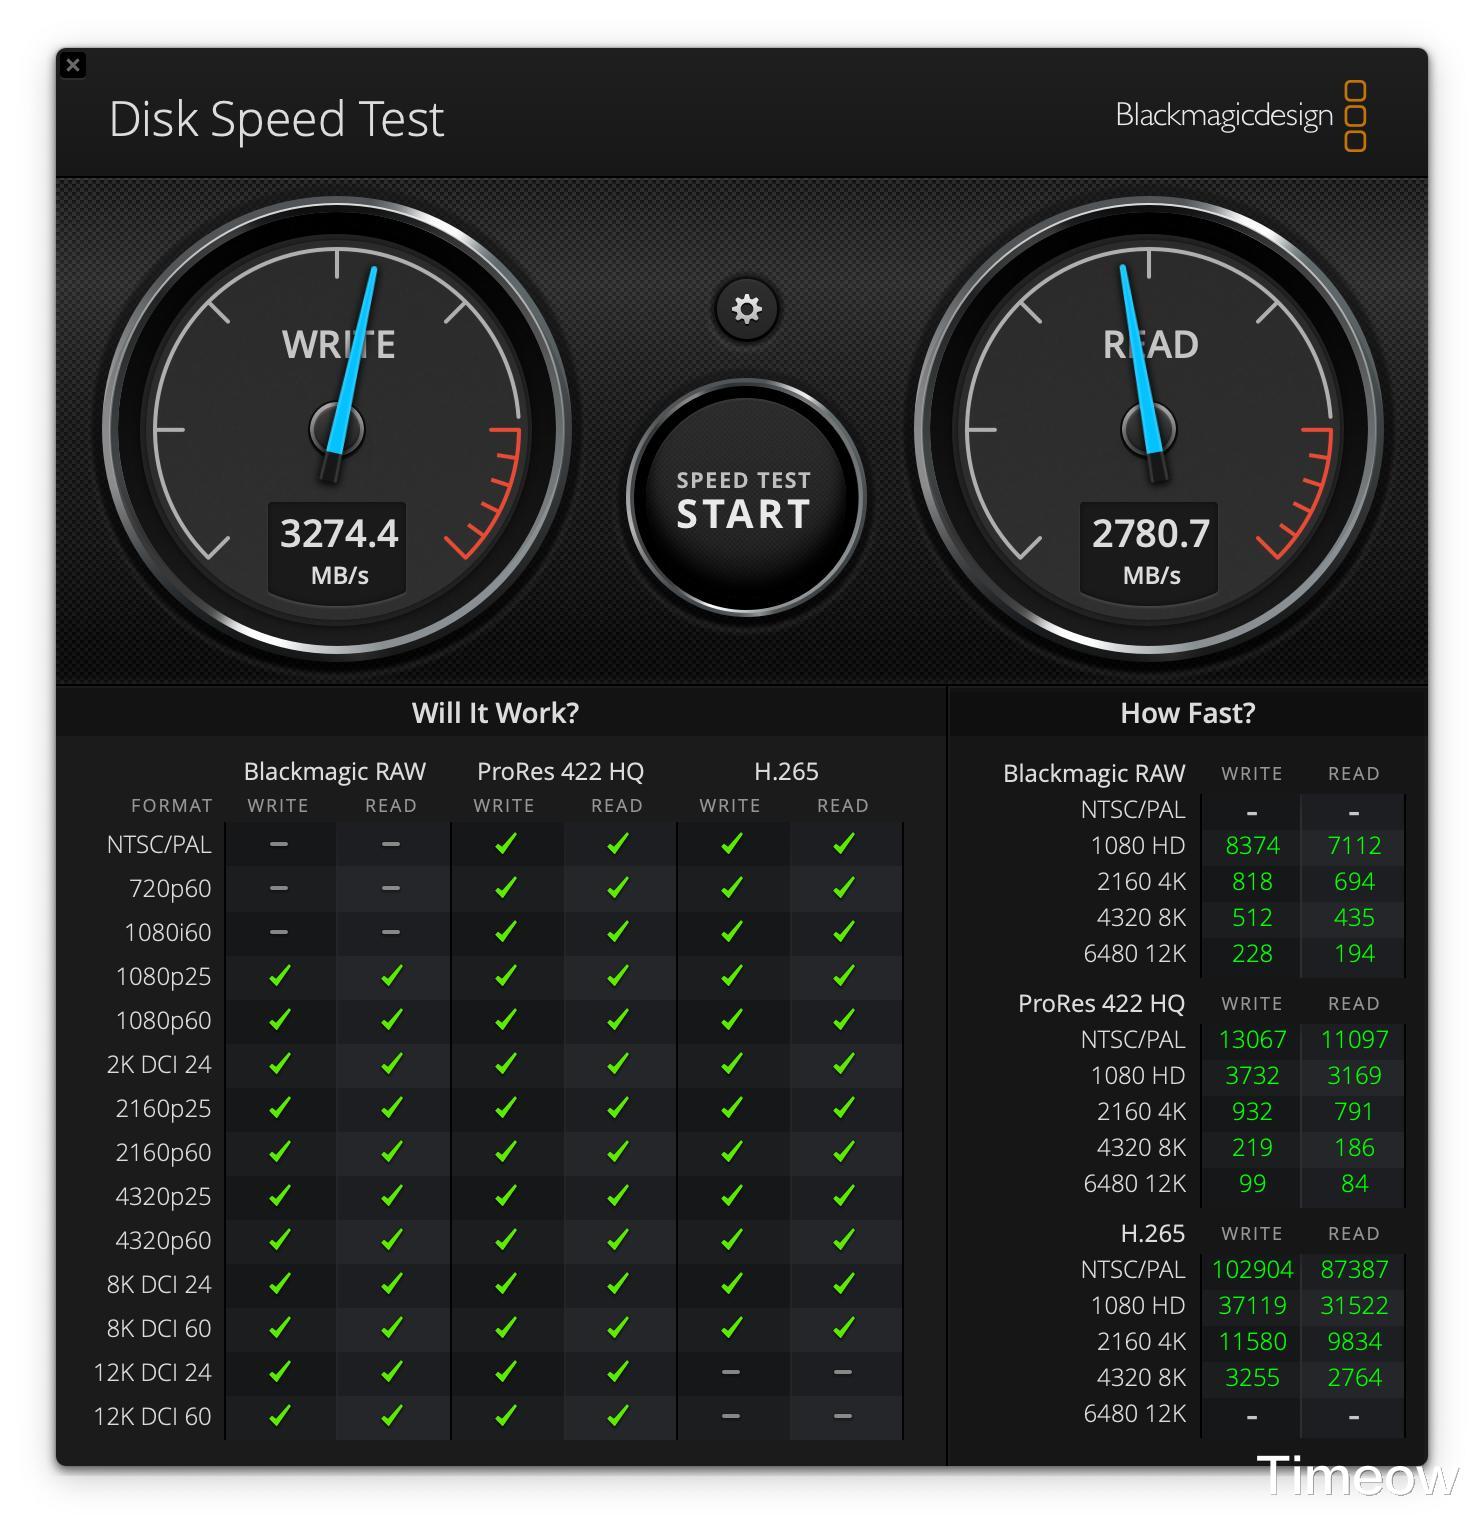Screen dimensions: 1484x1530
Task: Click the 2764 read value
Action: [1354, 1378]
